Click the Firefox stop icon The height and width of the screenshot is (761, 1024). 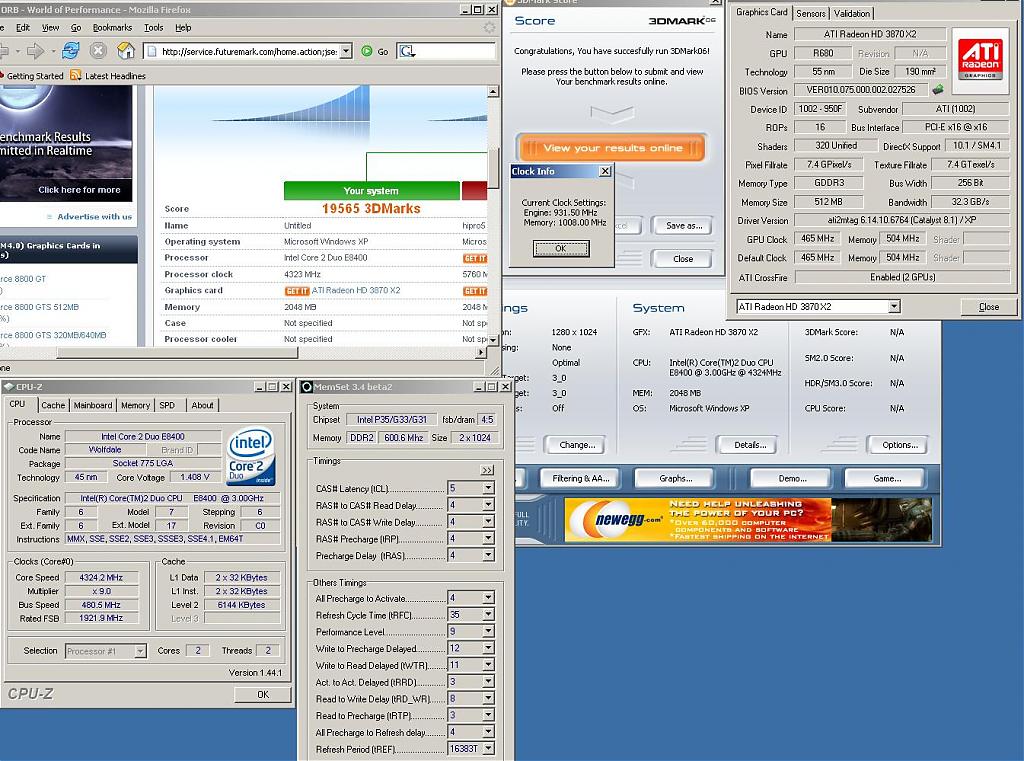tap(98, 50)
